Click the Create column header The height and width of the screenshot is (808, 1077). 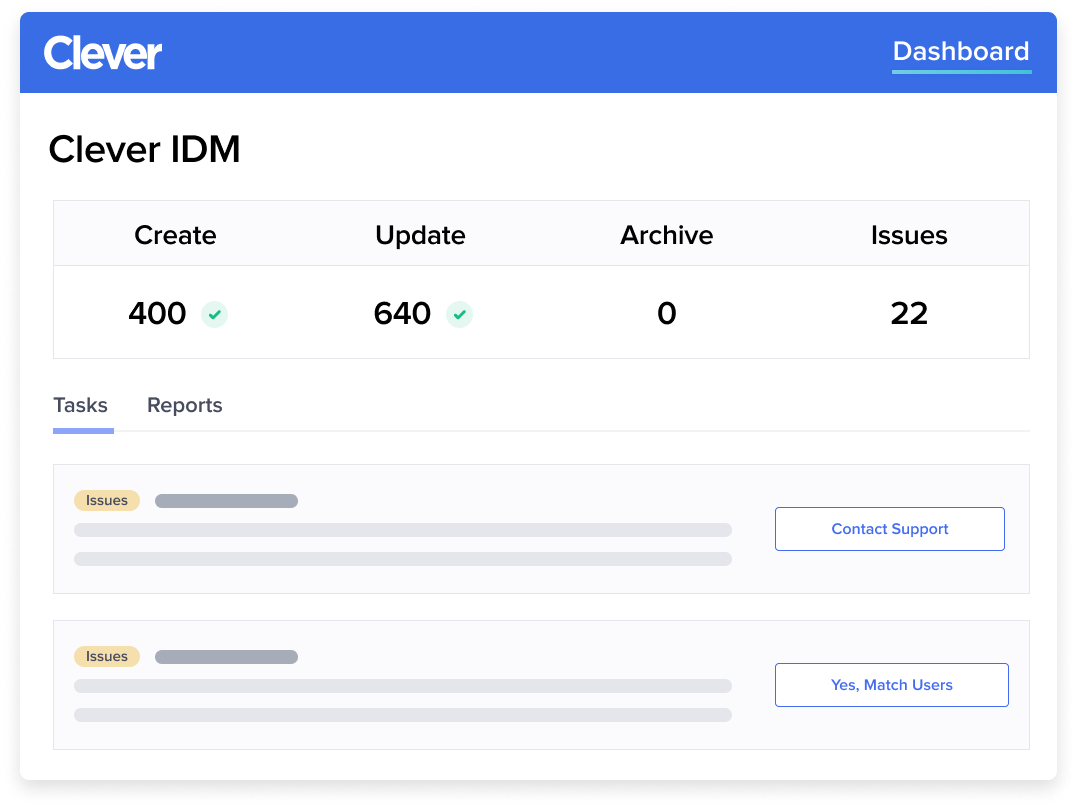(x=175, y=235)
